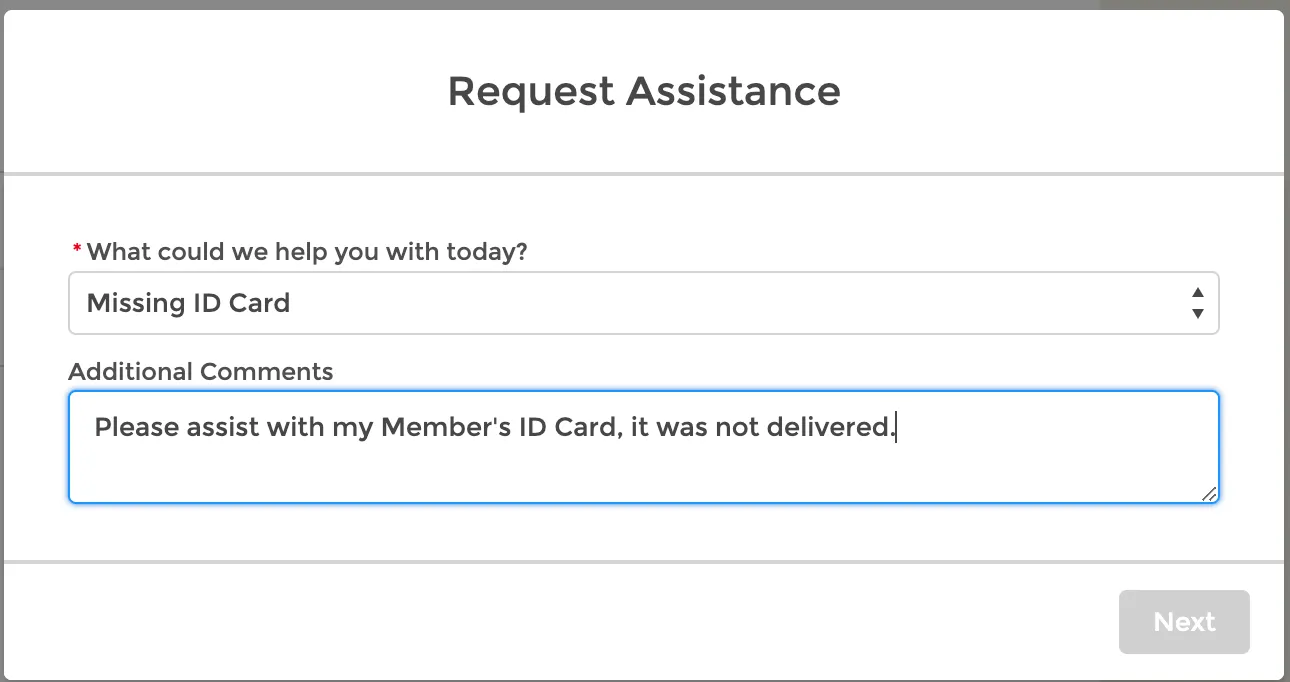Open the 'What could we help you with' dropdown
Image resolution: width=1290 pixels, height=682 pixels.
click(x=643, y=303)
